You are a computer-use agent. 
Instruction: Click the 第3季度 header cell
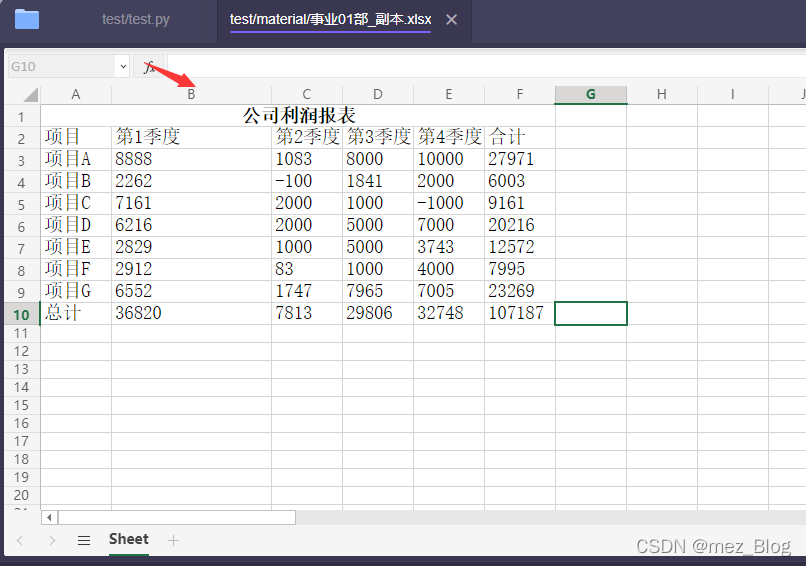(x=378, y=137)
